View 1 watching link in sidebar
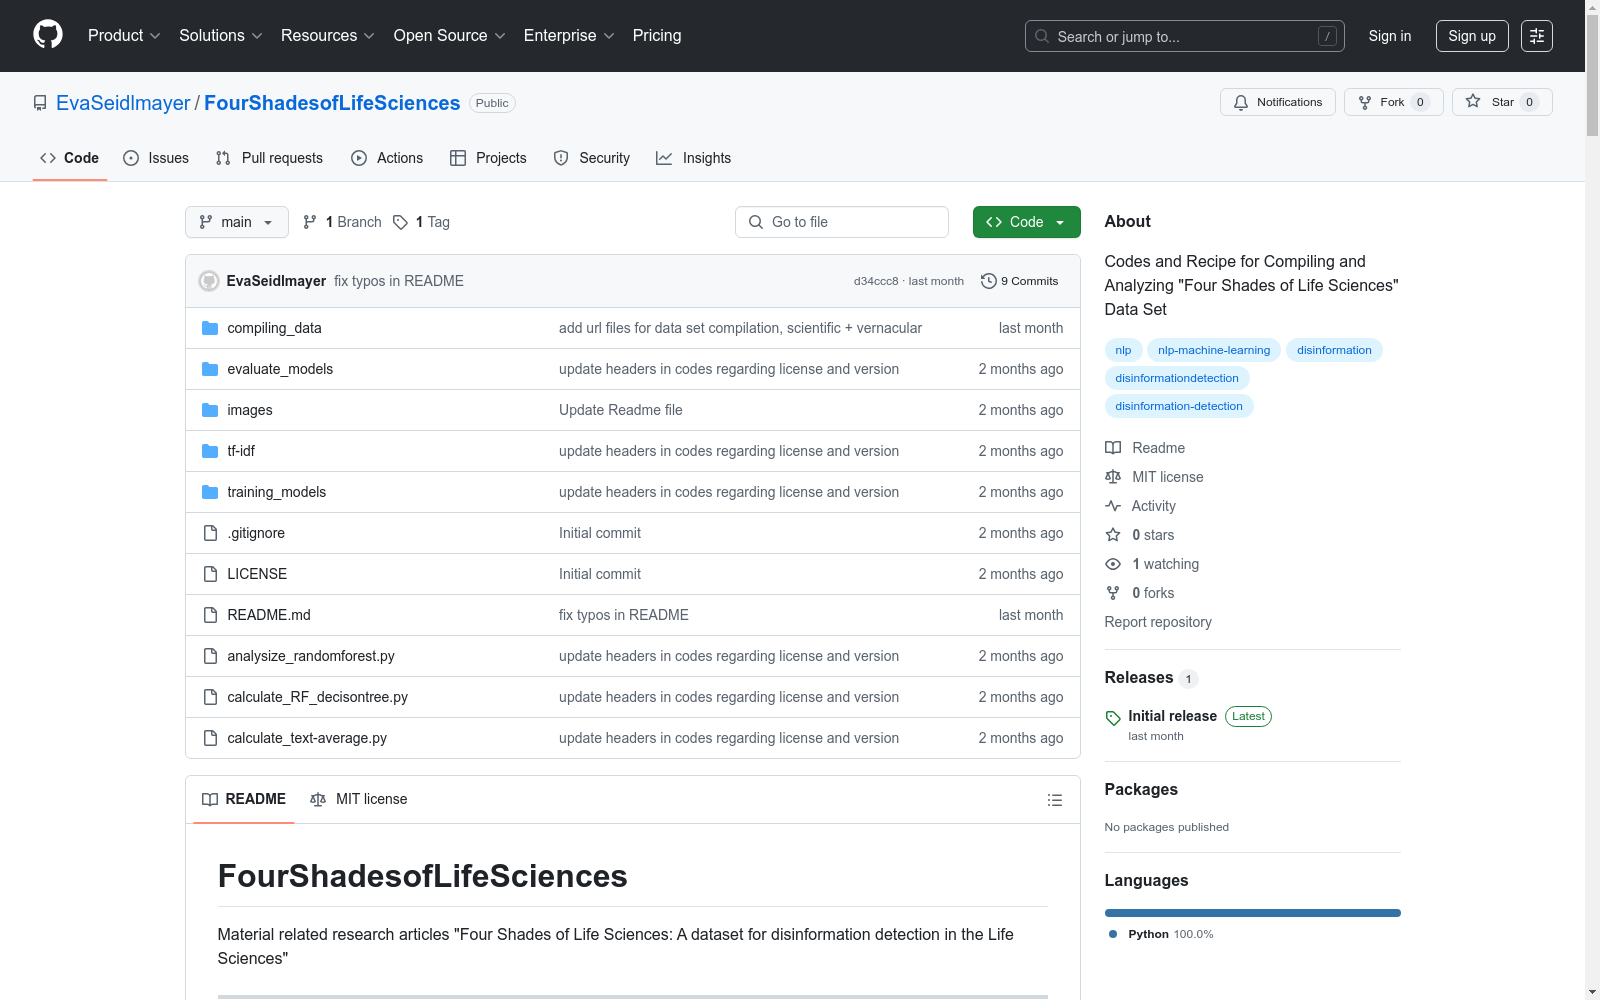The image size is (1600, 1000). tap(1152, 564)
